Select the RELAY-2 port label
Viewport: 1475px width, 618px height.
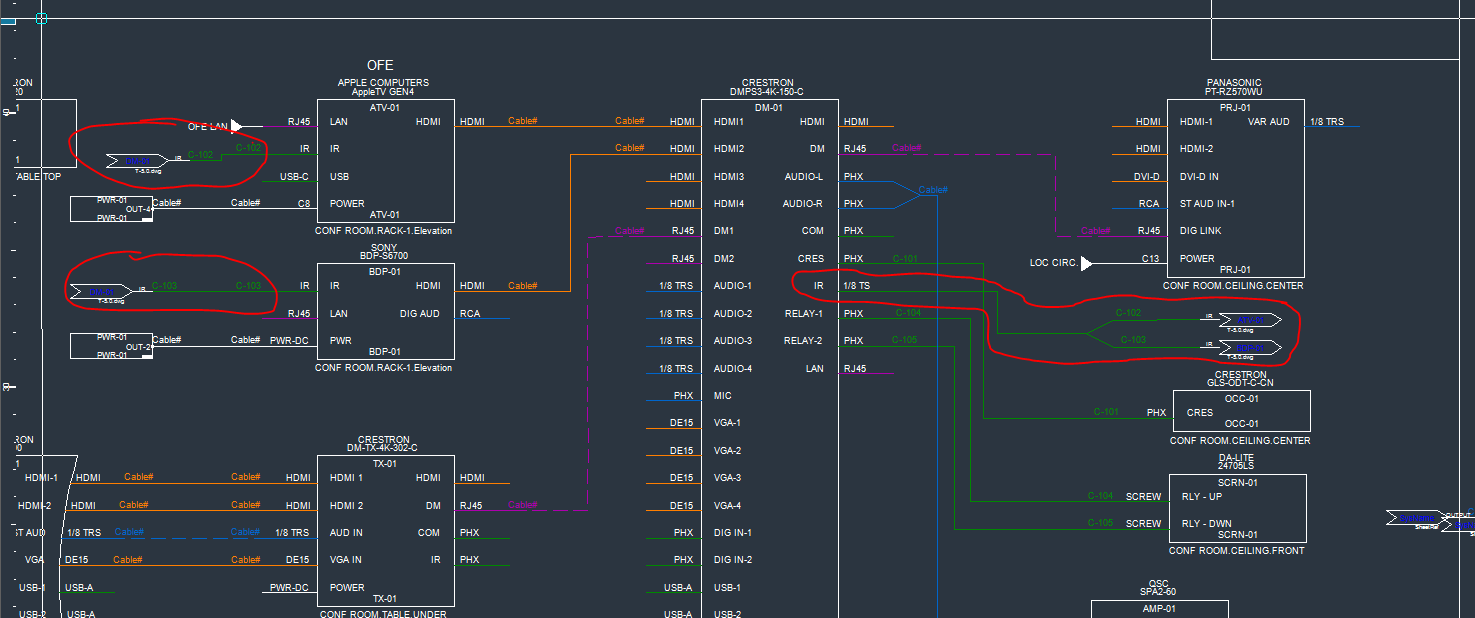click(x=804, y=341)
